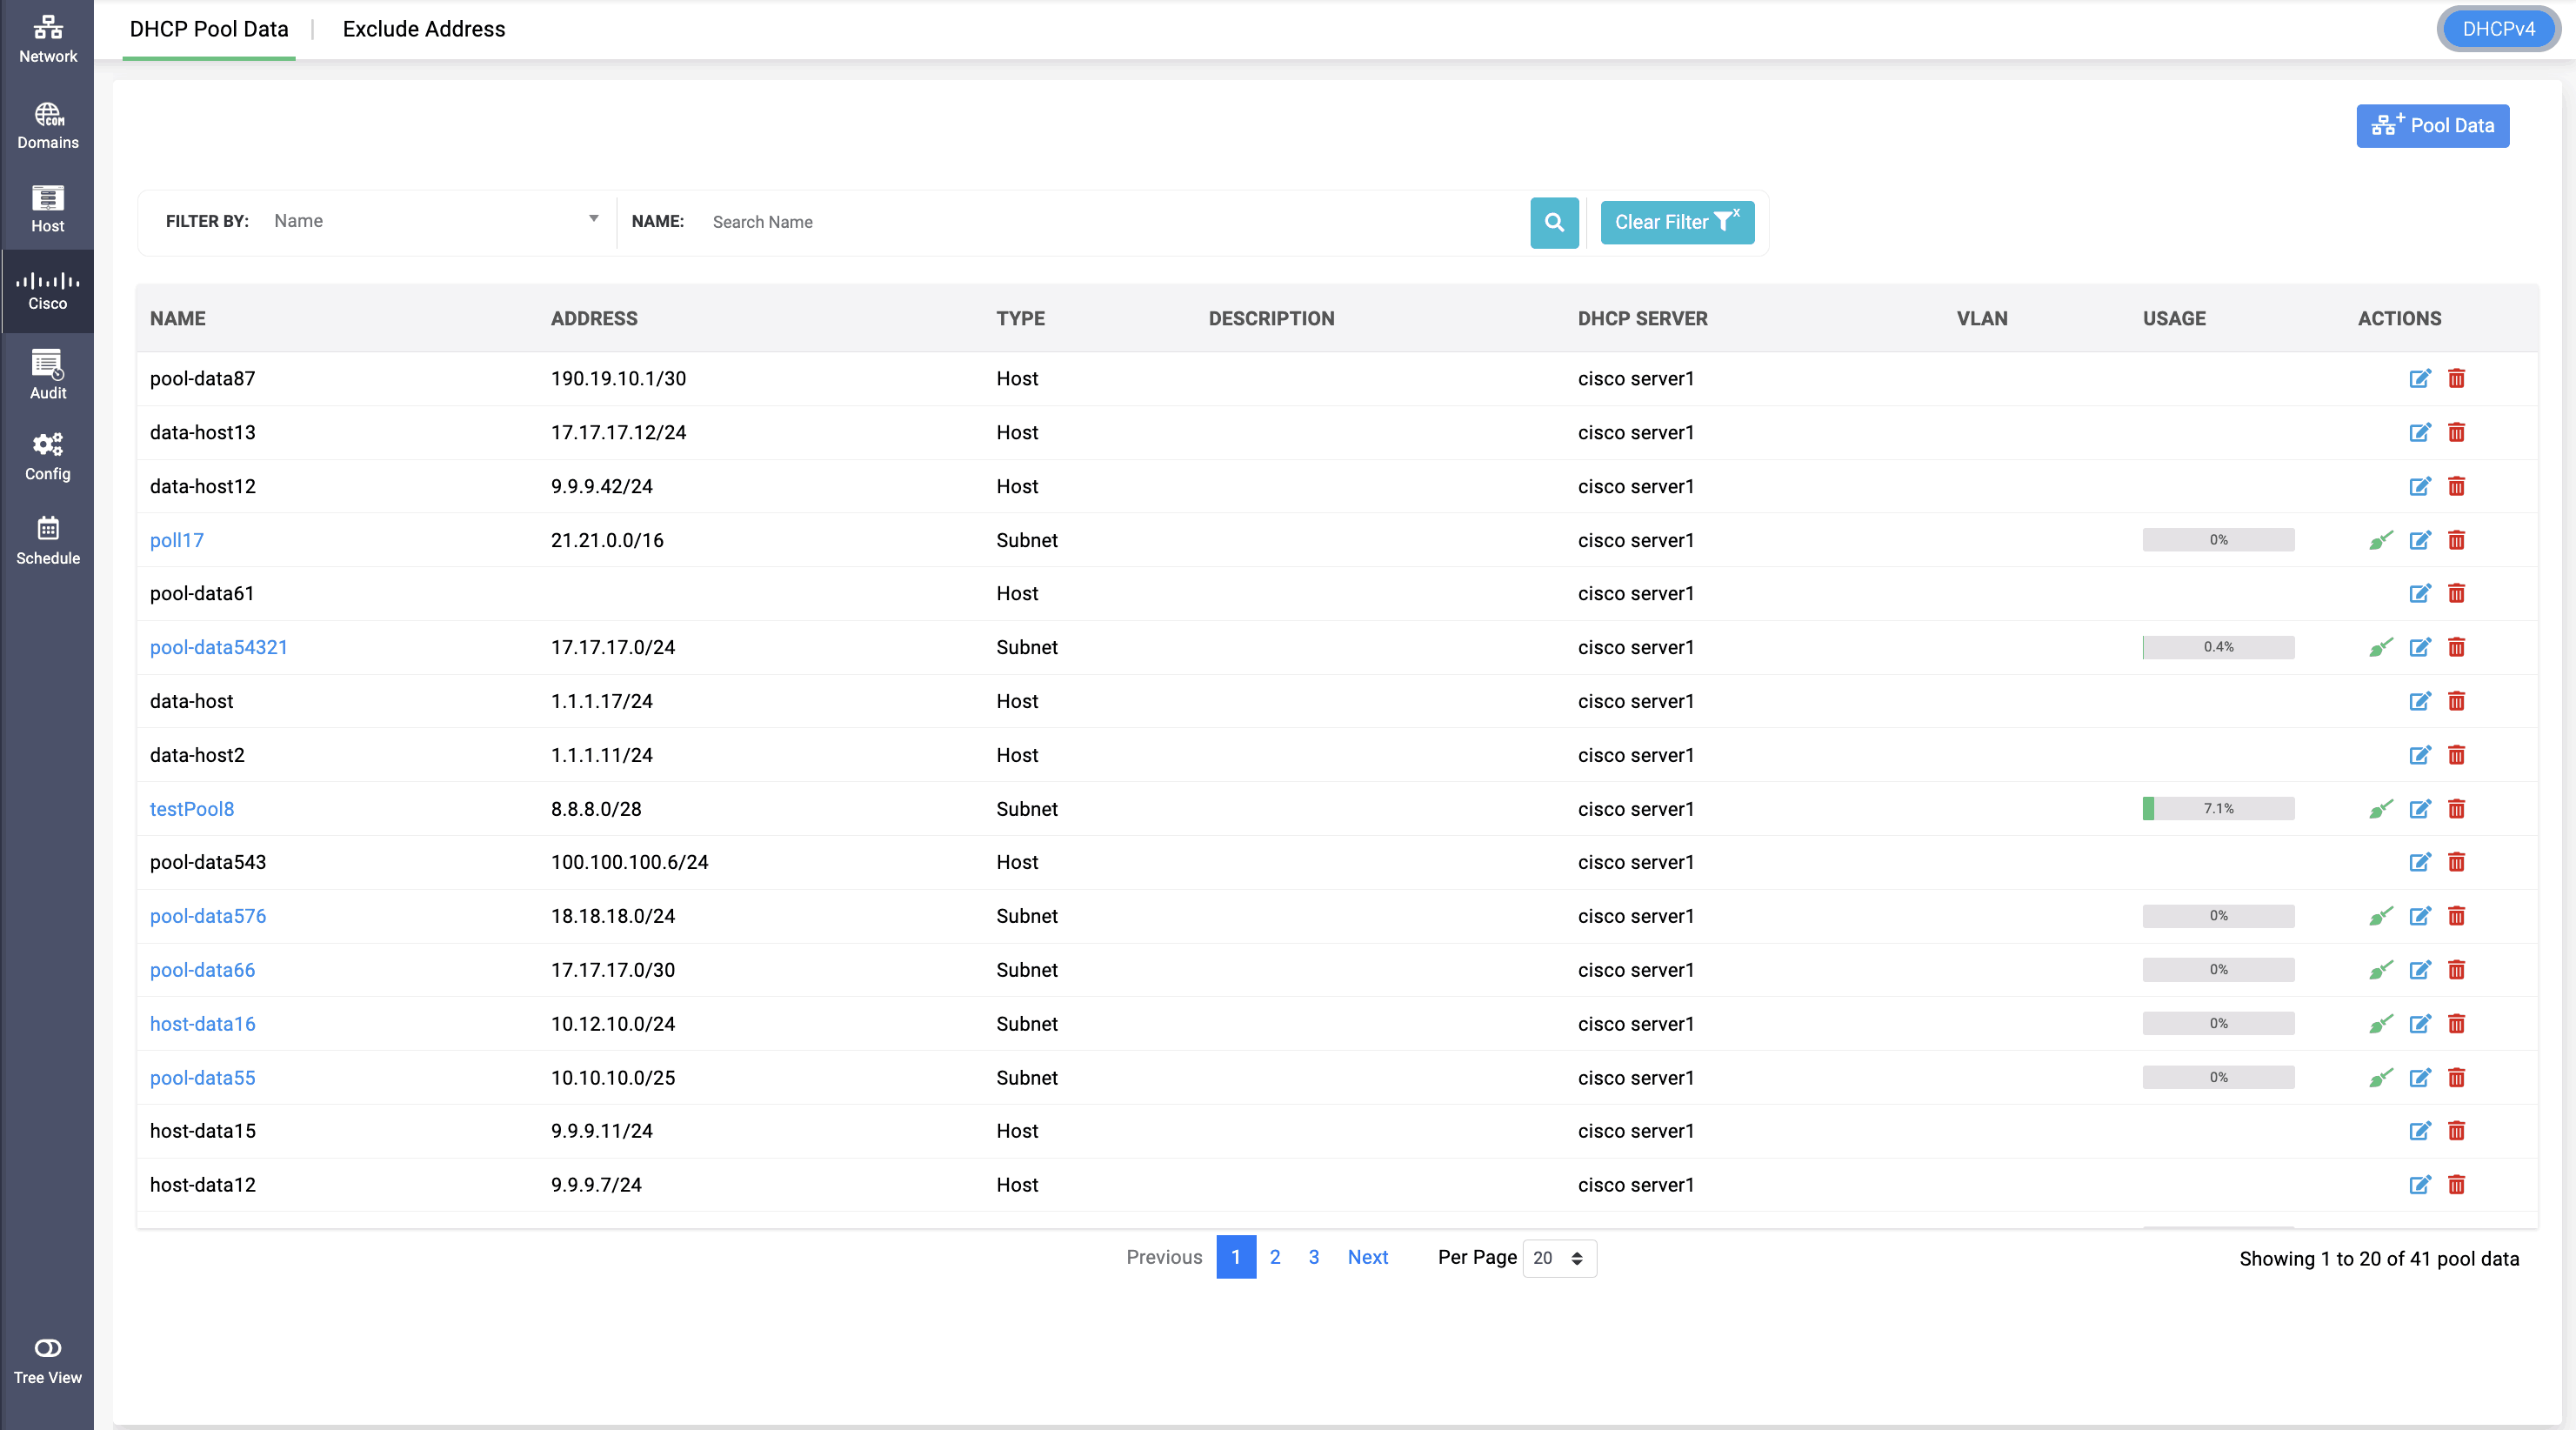Screen dimensions: 2576x1430
Task: Open the Config settings panel
Action: point(47,455)
